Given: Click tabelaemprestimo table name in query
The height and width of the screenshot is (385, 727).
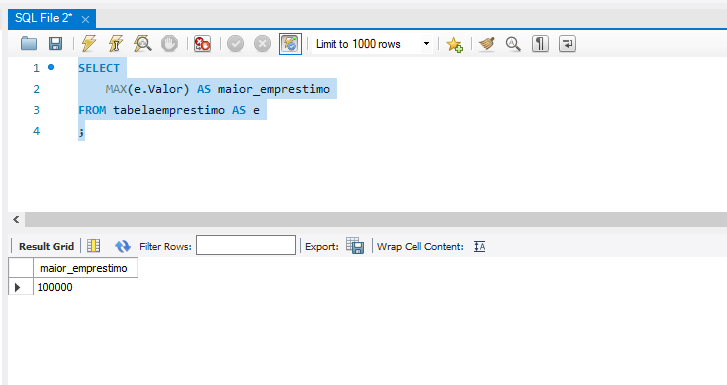Looking at the screenshot, I should coord(169,110).
